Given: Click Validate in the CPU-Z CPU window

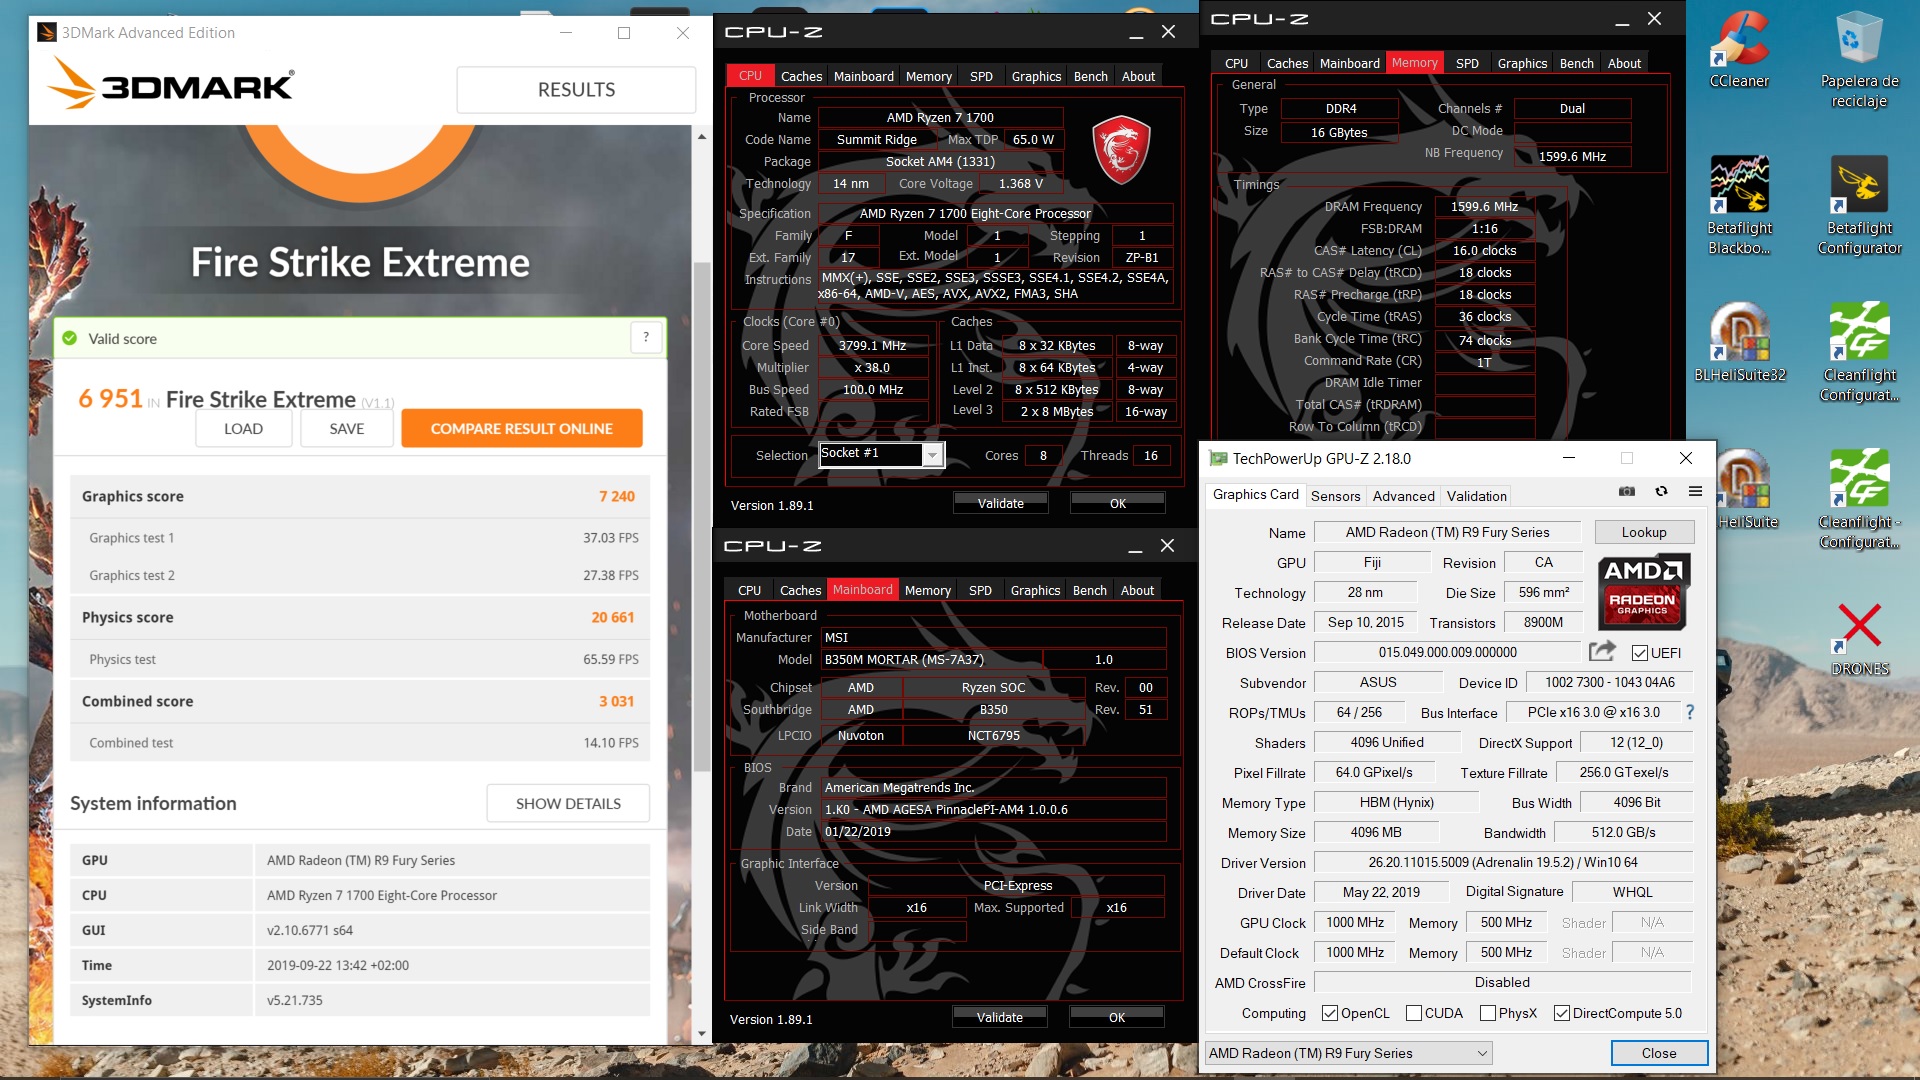Looking at the screenshot, I should (1000, 503).
